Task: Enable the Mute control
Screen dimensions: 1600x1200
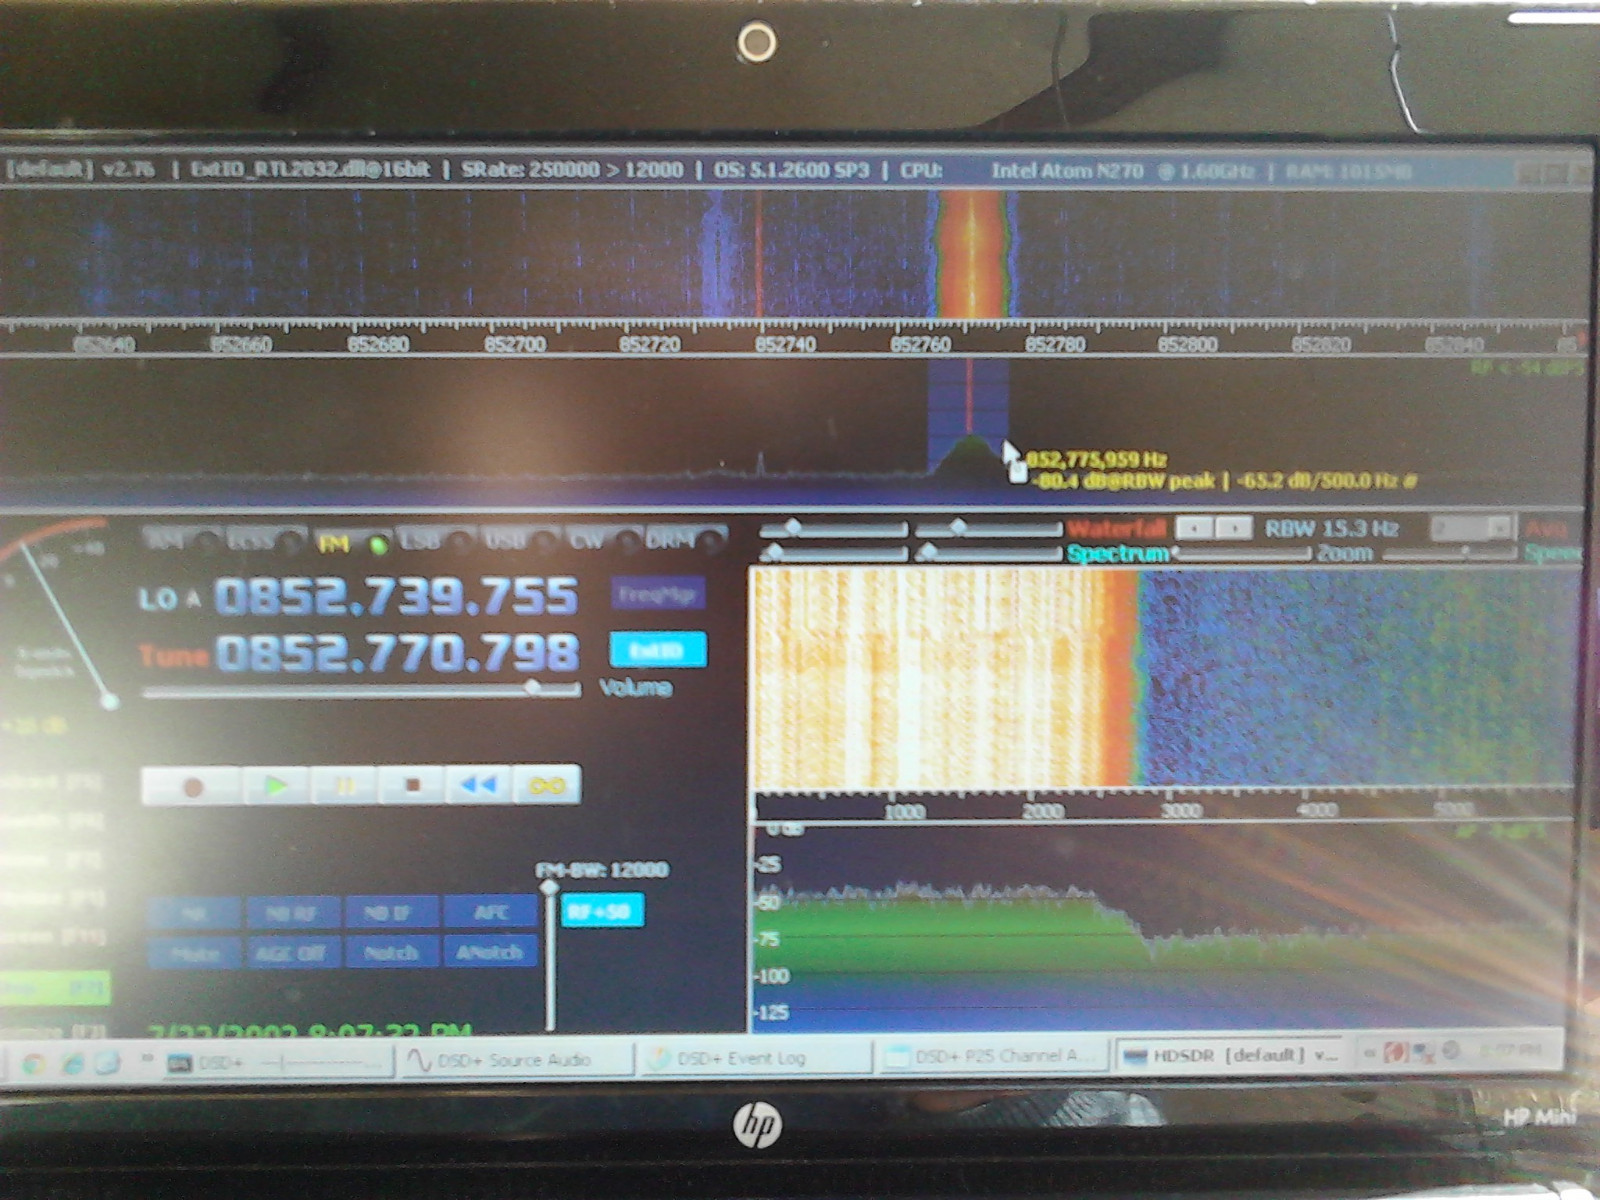Action: coord(193,952)
